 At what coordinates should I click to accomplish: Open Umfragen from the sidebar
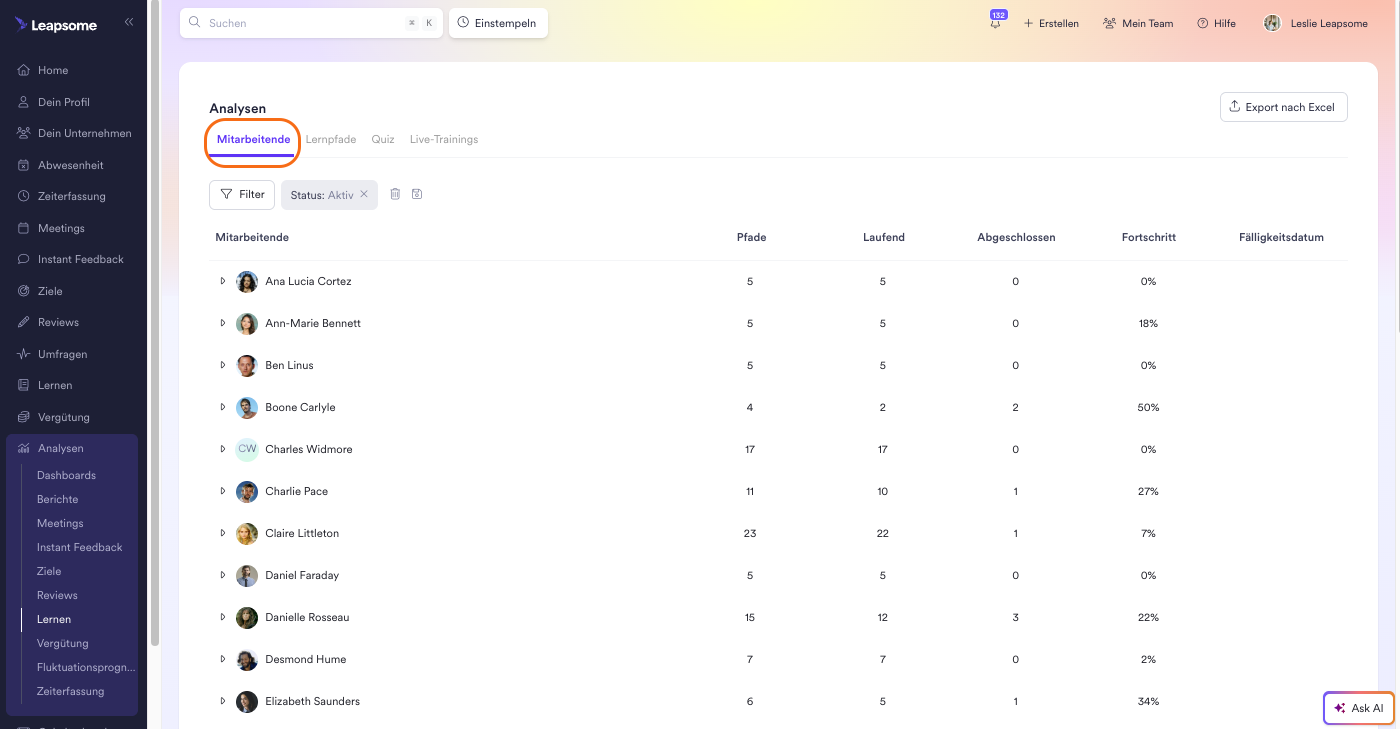62,354
